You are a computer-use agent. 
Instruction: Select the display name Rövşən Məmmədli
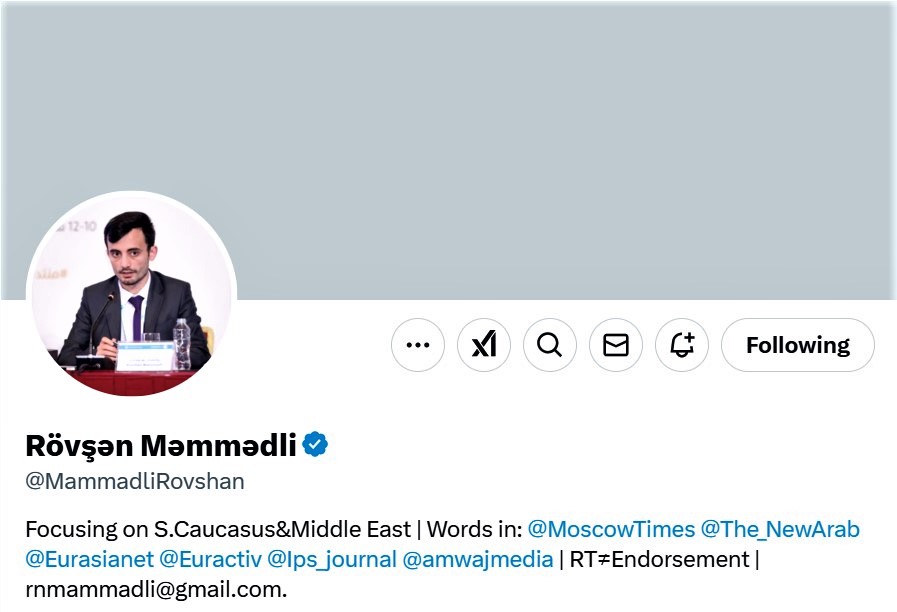pyautogui.click(x=161, y=446)
